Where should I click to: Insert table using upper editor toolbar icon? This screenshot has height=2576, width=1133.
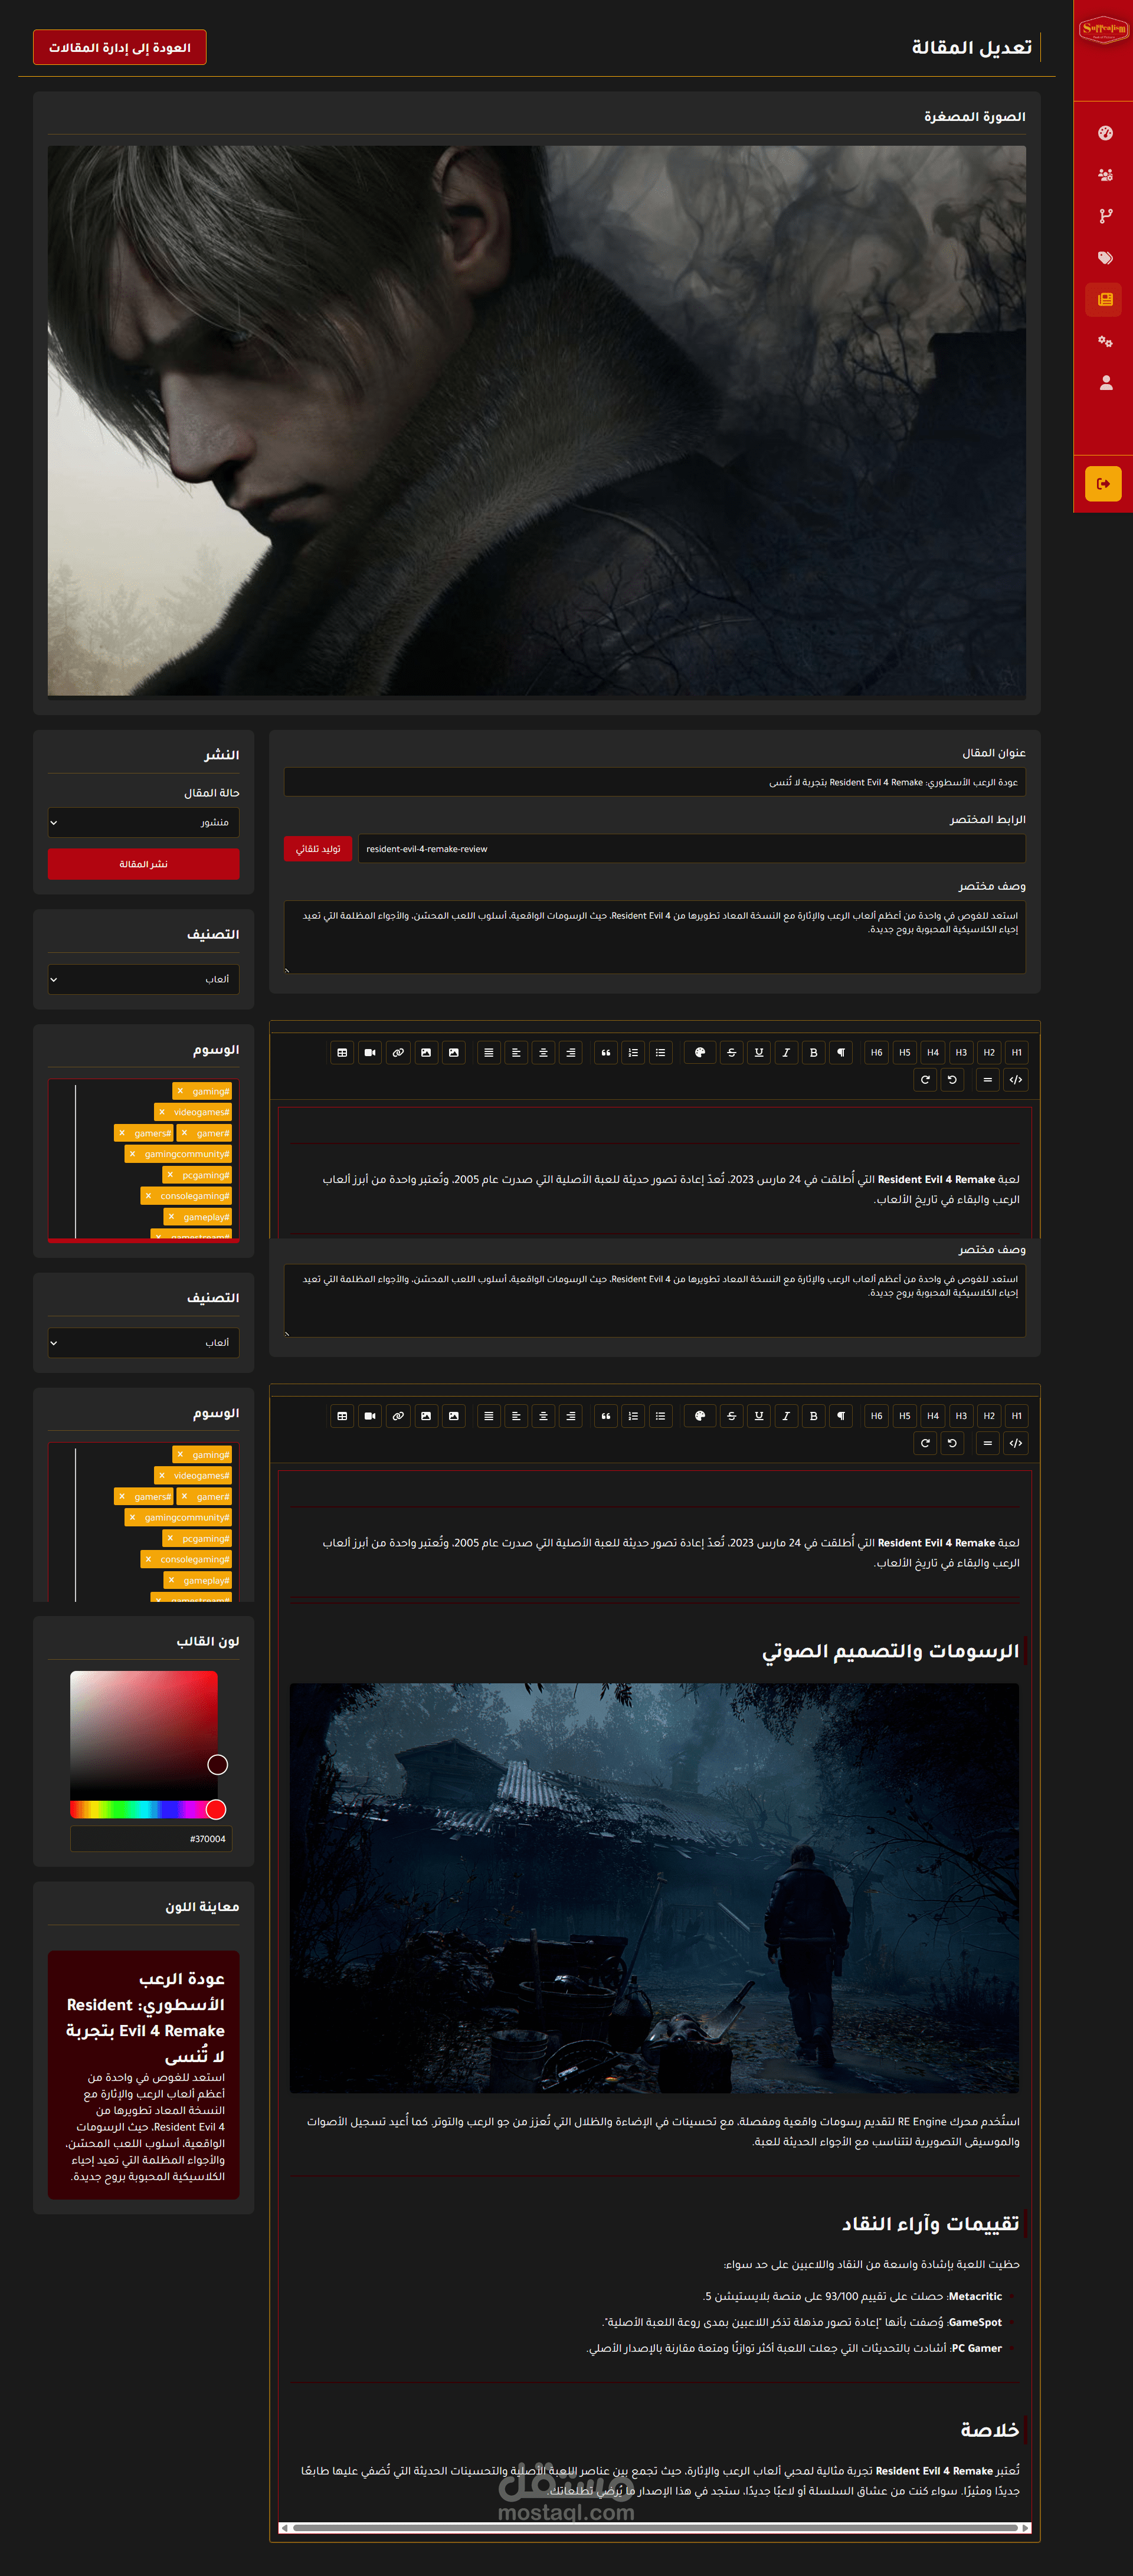(342, 1052)
